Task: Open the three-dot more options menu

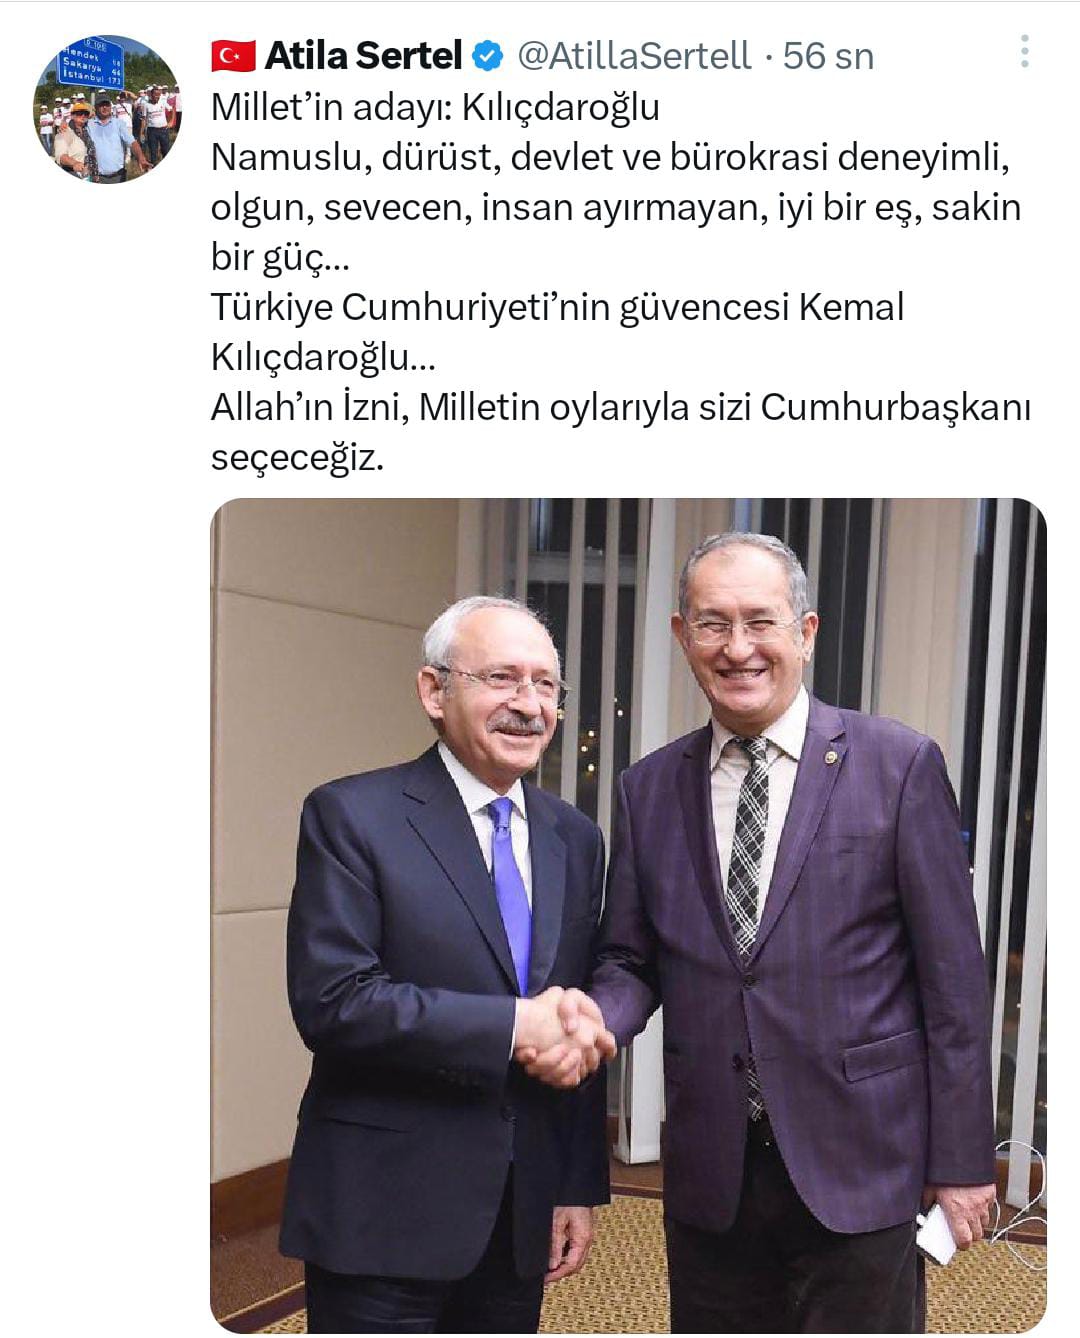Action: [1024, 52]
